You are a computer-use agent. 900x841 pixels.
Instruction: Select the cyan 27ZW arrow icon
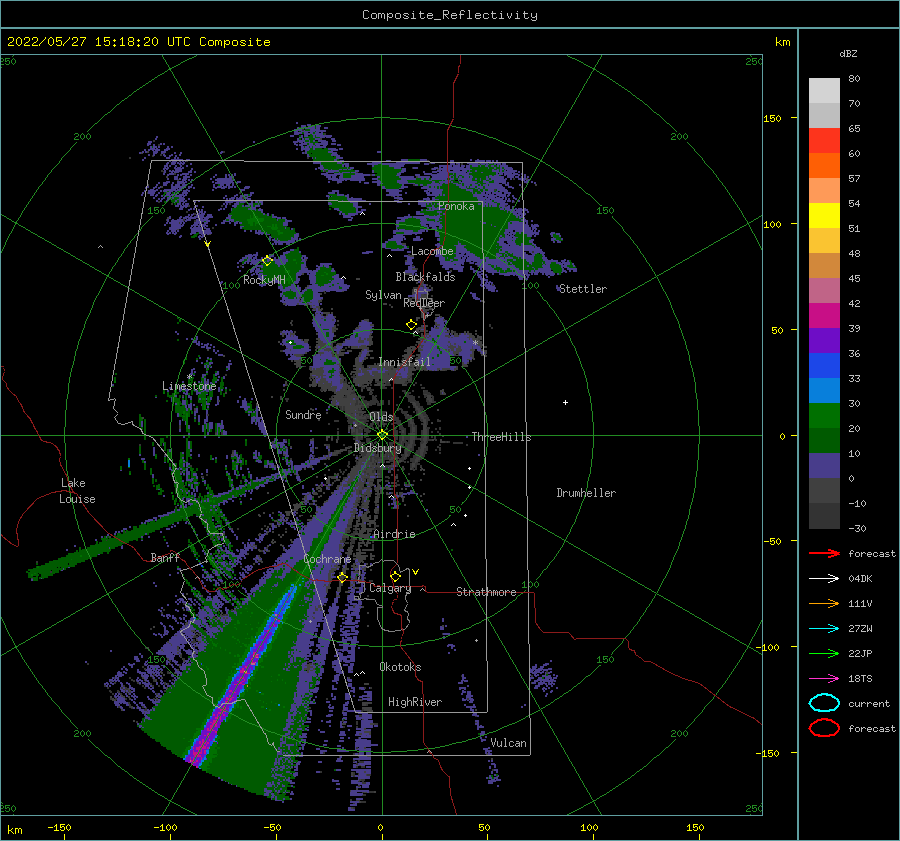click(824, 629)
